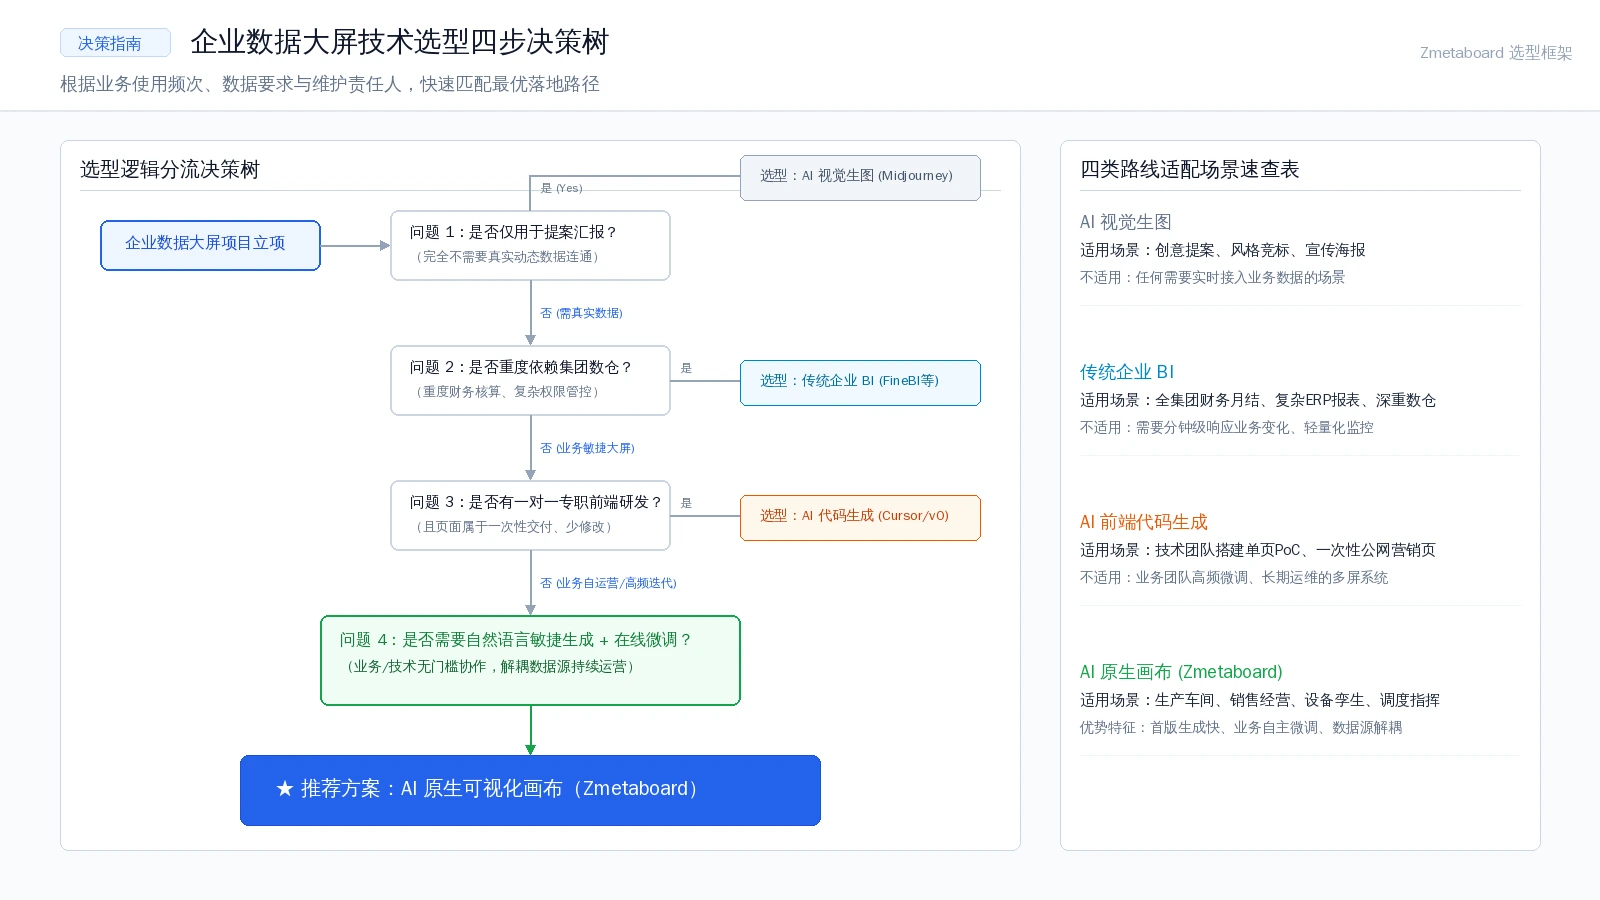Click the (且页面属于一次性交付、少修改) note
This screenshot has width=1600, height=900.
coord(514,527)
